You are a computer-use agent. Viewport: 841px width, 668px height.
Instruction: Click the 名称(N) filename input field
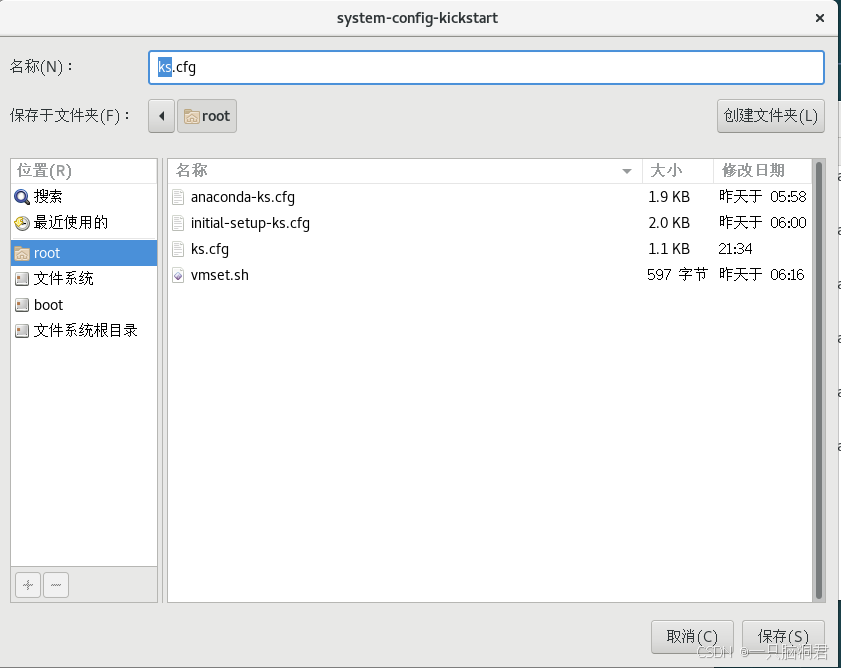(486, 68)
